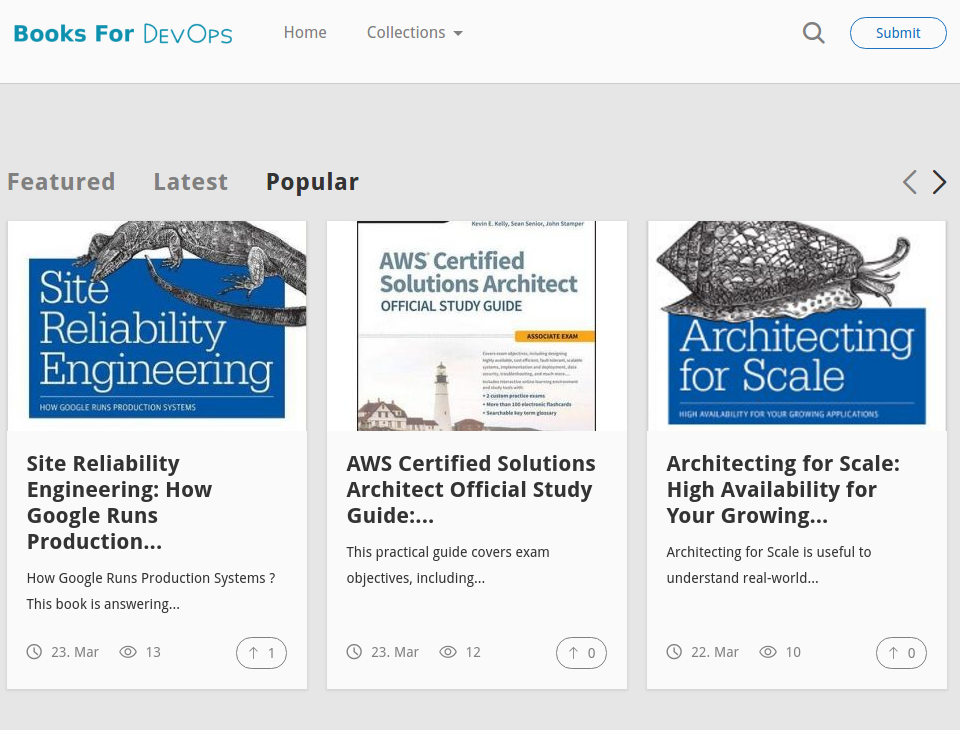Click the views eye icon showing 10
Image resolution: width=960 pixels, height=730 pixels.
768,651
